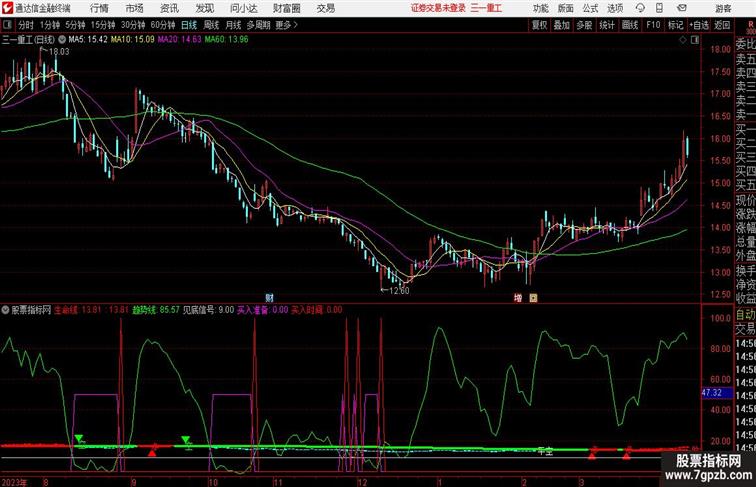Screen dimensions: 756x487
Task: Open the 版面 menu
Action: pyautogui.click(x=566, y=8)
